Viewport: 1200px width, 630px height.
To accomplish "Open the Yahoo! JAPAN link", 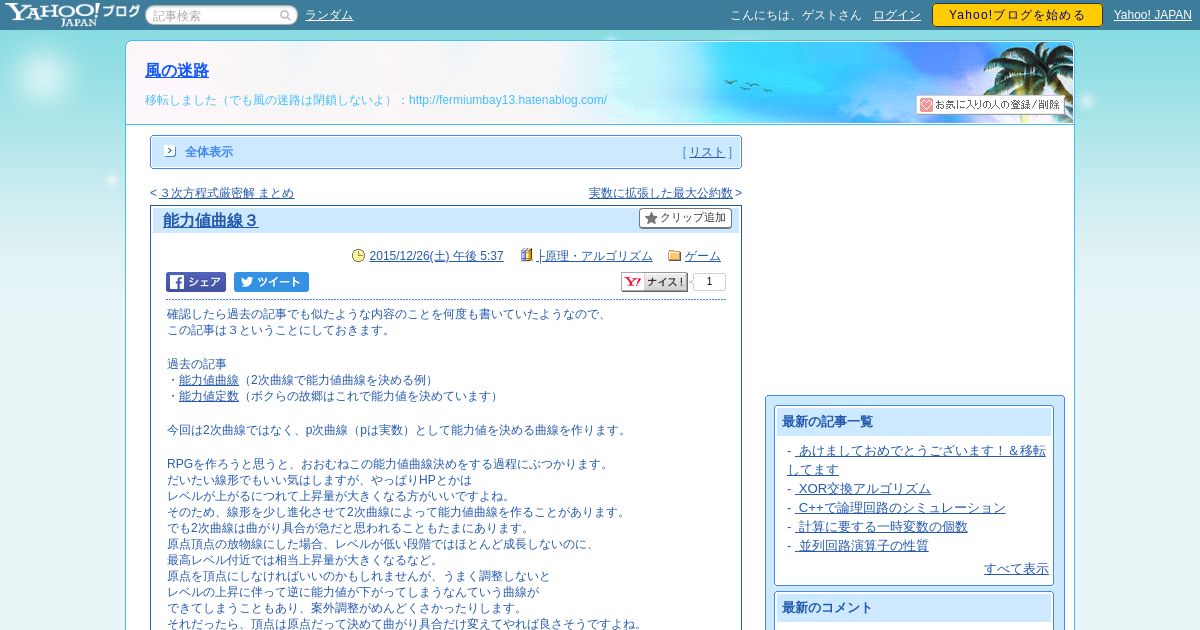I will [1153, 15].
